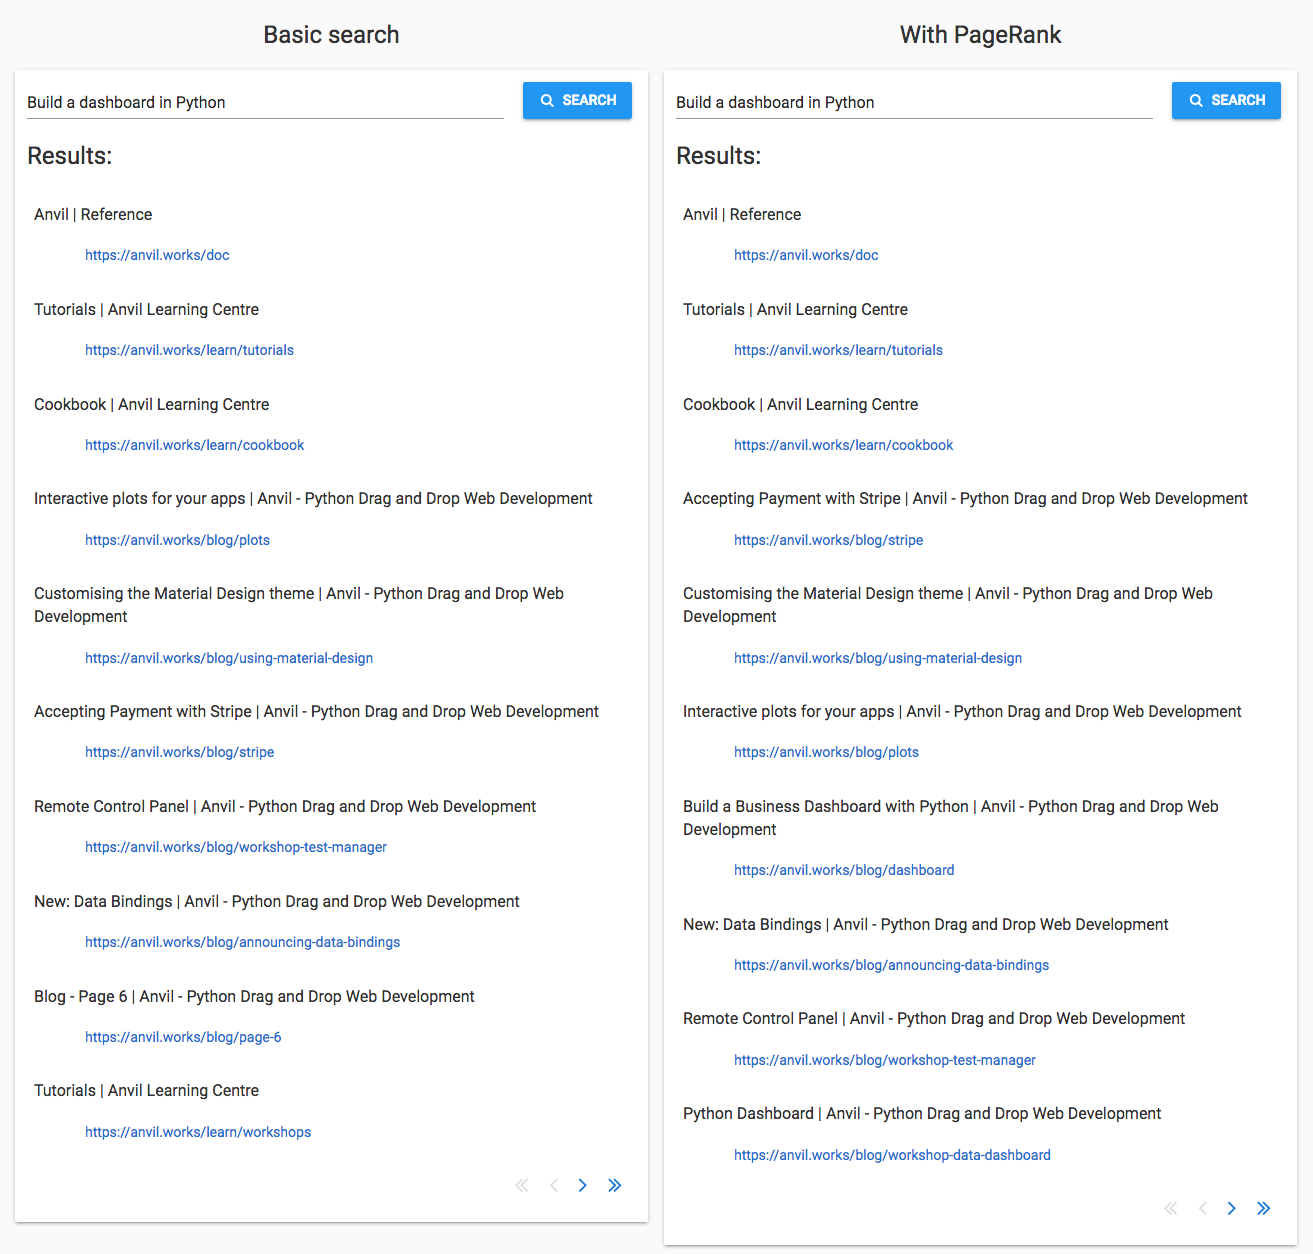Go to first page in Basic search
This screenshot has width=1313, height=1254.
pyautogui.click(x=522, y=1185)
